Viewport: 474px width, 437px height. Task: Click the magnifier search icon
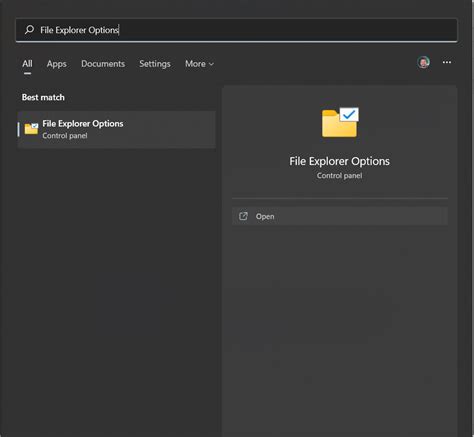(29, 30)
